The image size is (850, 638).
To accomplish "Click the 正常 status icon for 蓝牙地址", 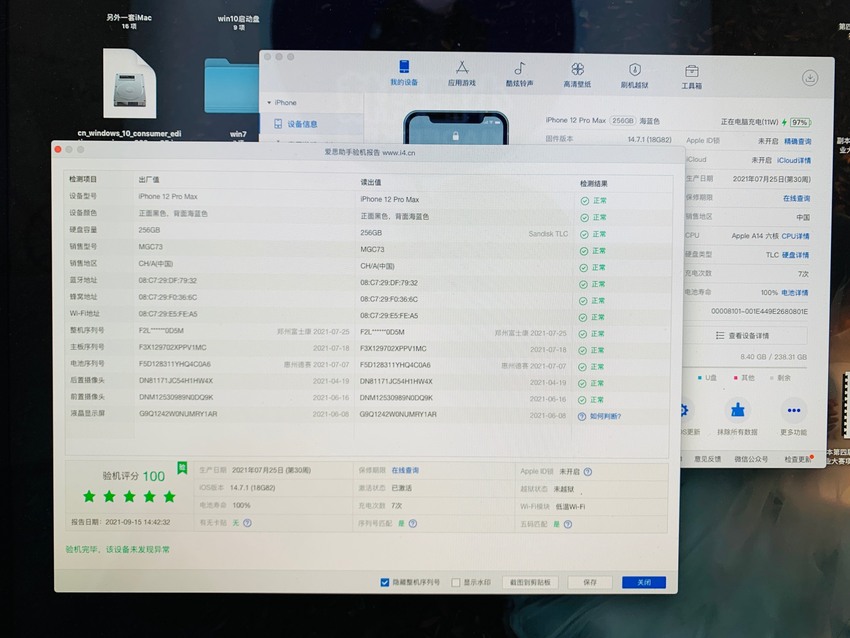I will (x=583, y=285).
